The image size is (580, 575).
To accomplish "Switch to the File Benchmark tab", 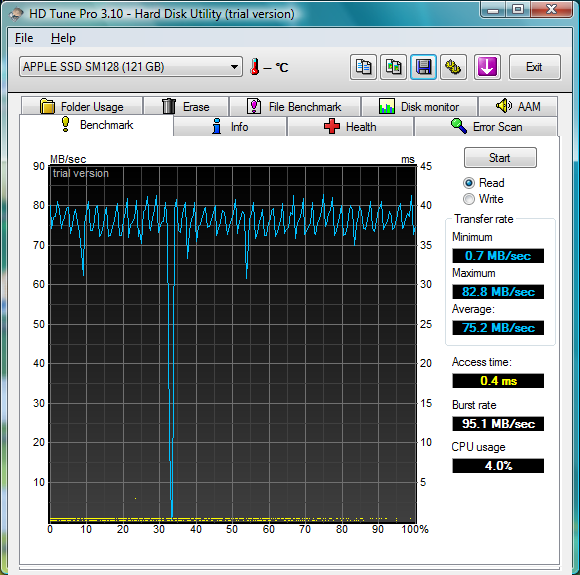I will [x=295, y=107].
